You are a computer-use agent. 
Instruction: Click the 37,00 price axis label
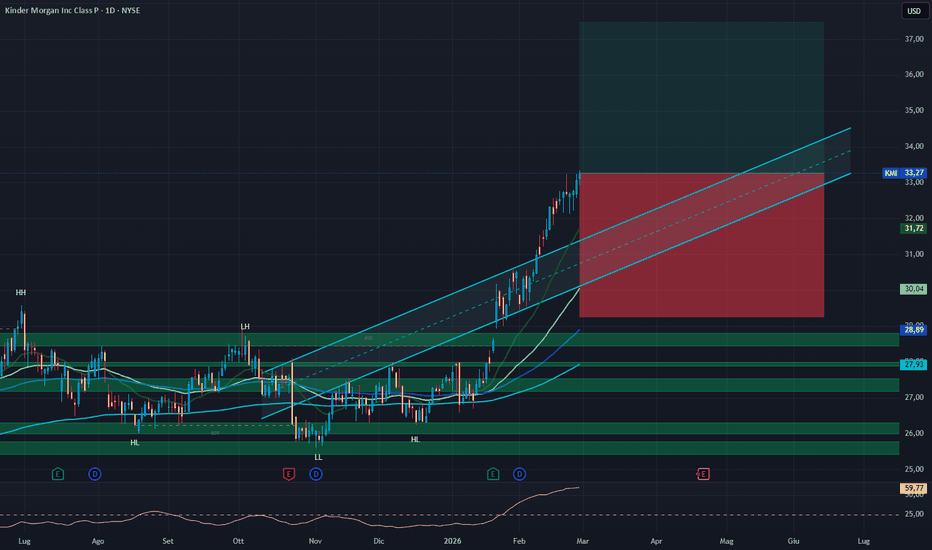(914, 39)
